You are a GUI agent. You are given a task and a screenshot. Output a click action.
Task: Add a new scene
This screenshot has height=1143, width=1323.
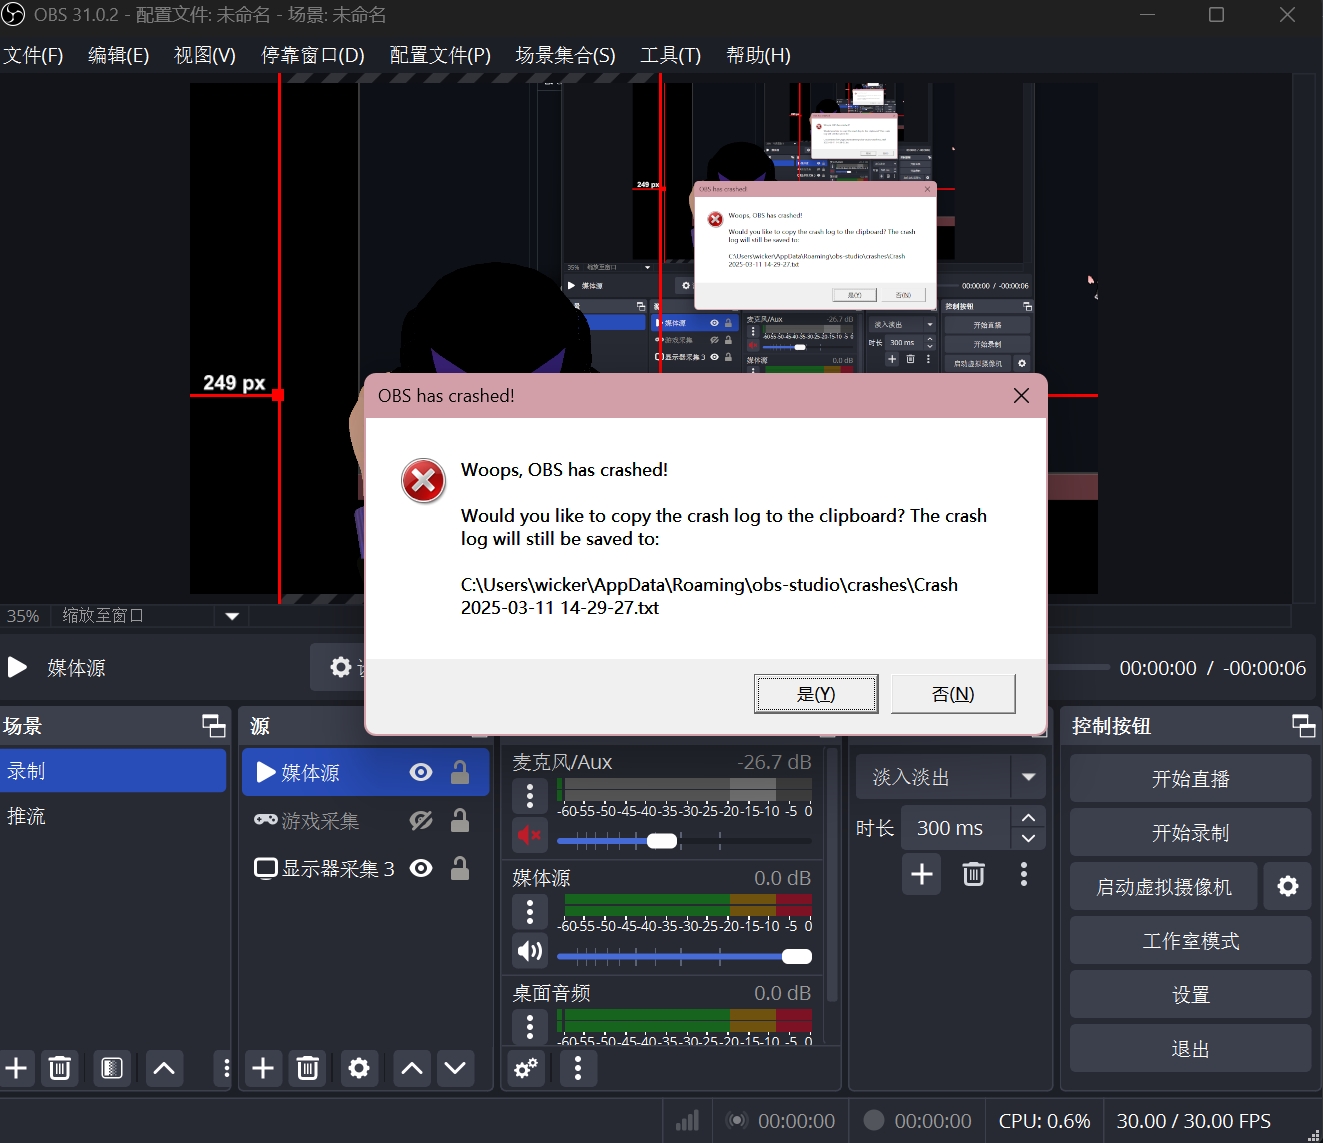(17, 1068)
